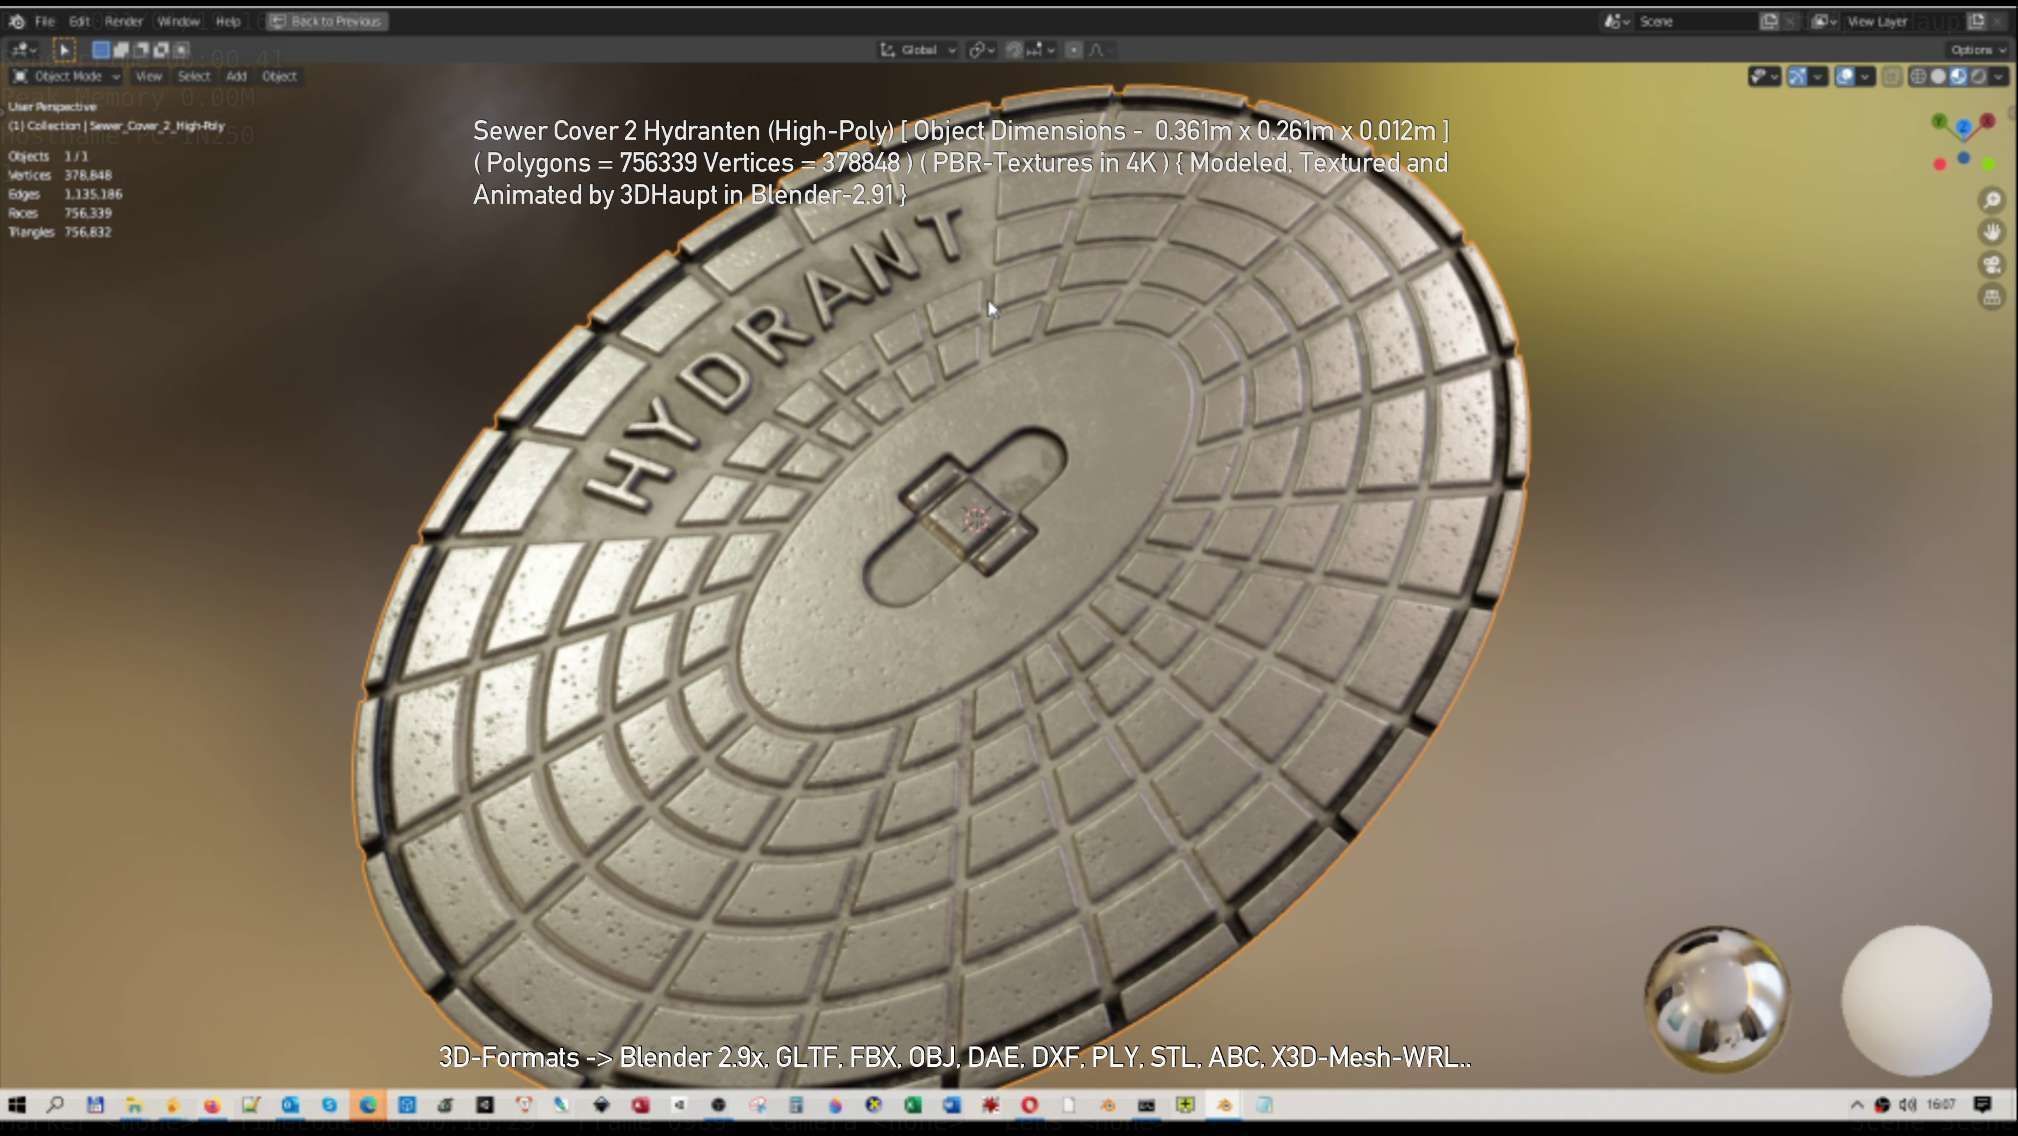Choose the Subtract selection mode icon
Viewport: 2018px width, 1136px height.
pyautogui.click(x=141, y=50)
